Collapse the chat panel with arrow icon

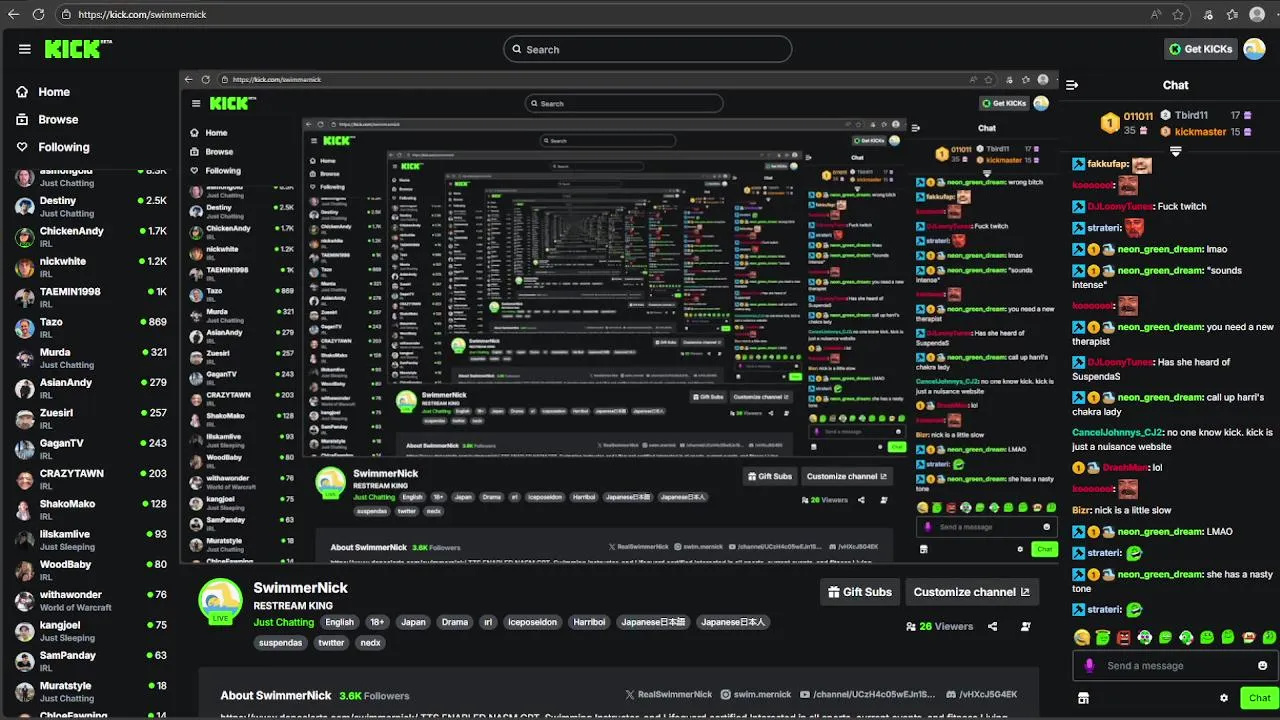(1072, 85)
